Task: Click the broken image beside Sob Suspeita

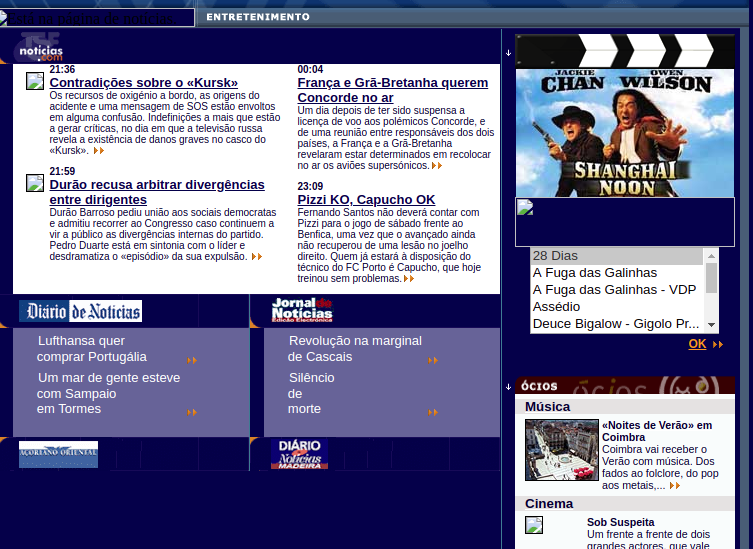Action: 534,525
